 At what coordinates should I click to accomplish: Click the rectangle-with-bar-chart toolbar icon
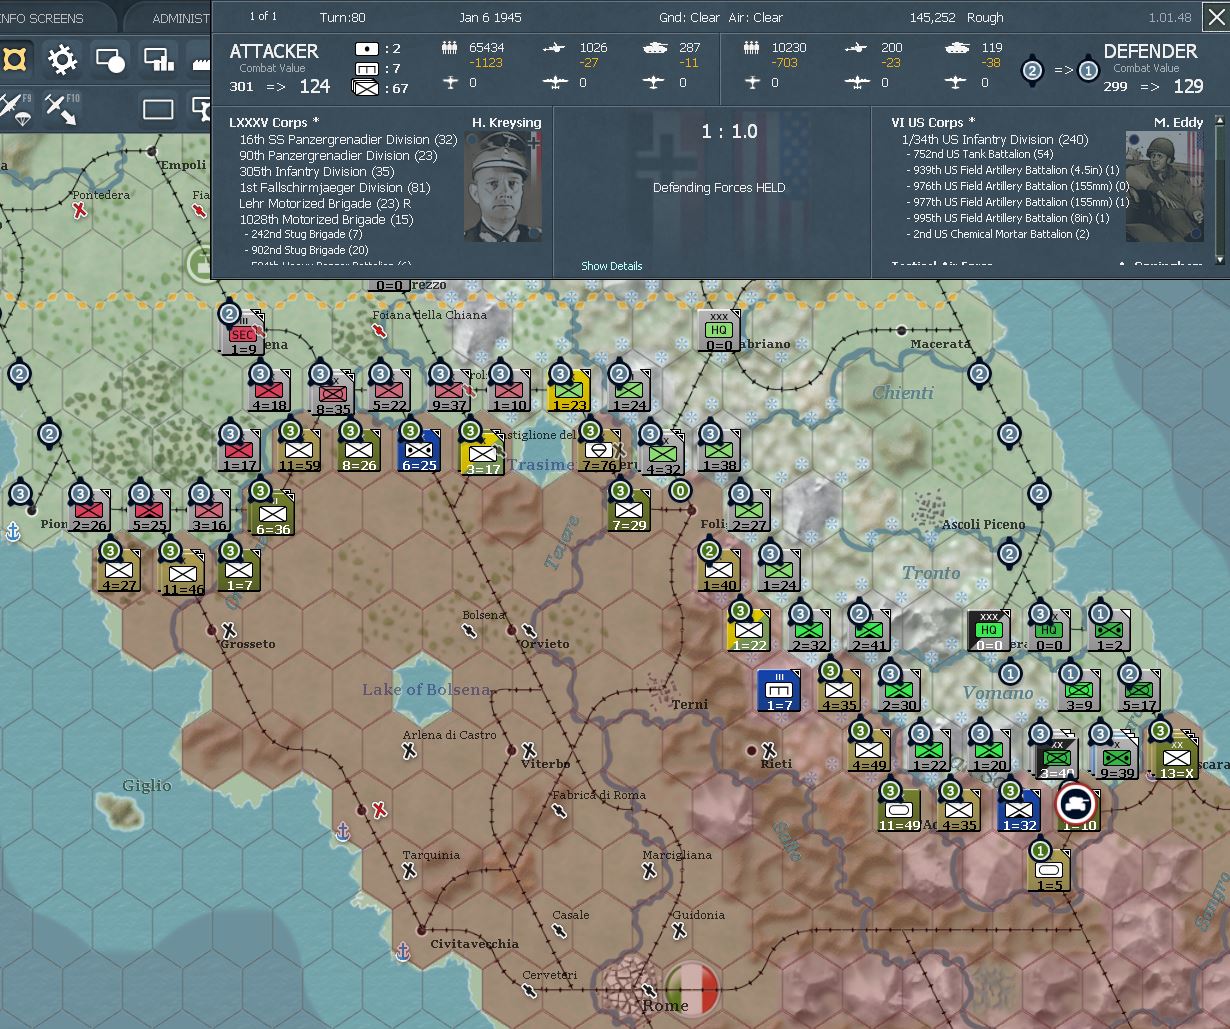(x=159, y=60)
